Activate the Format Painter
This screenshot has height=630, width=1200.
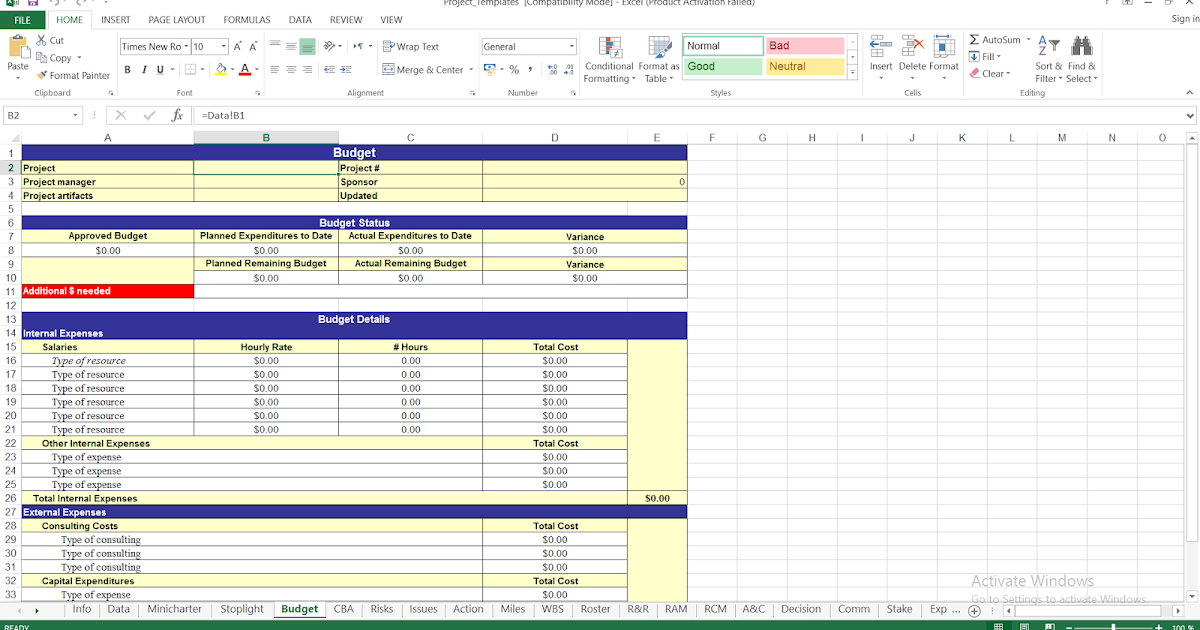point(73,74)
